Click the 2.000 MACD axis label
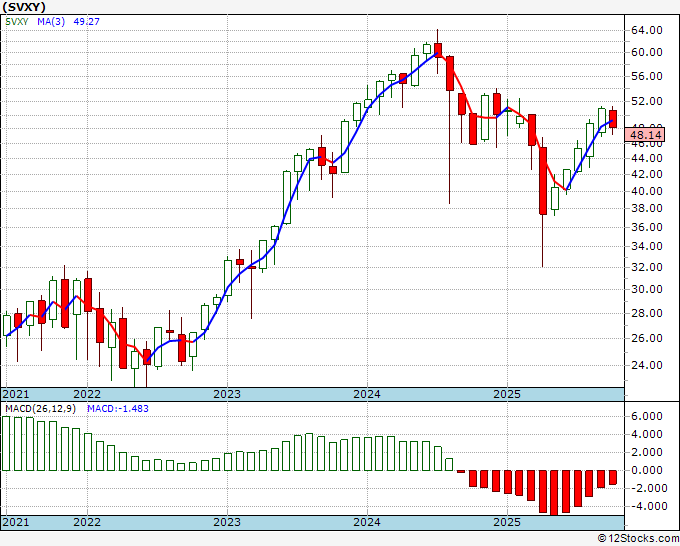 point(647,452)
